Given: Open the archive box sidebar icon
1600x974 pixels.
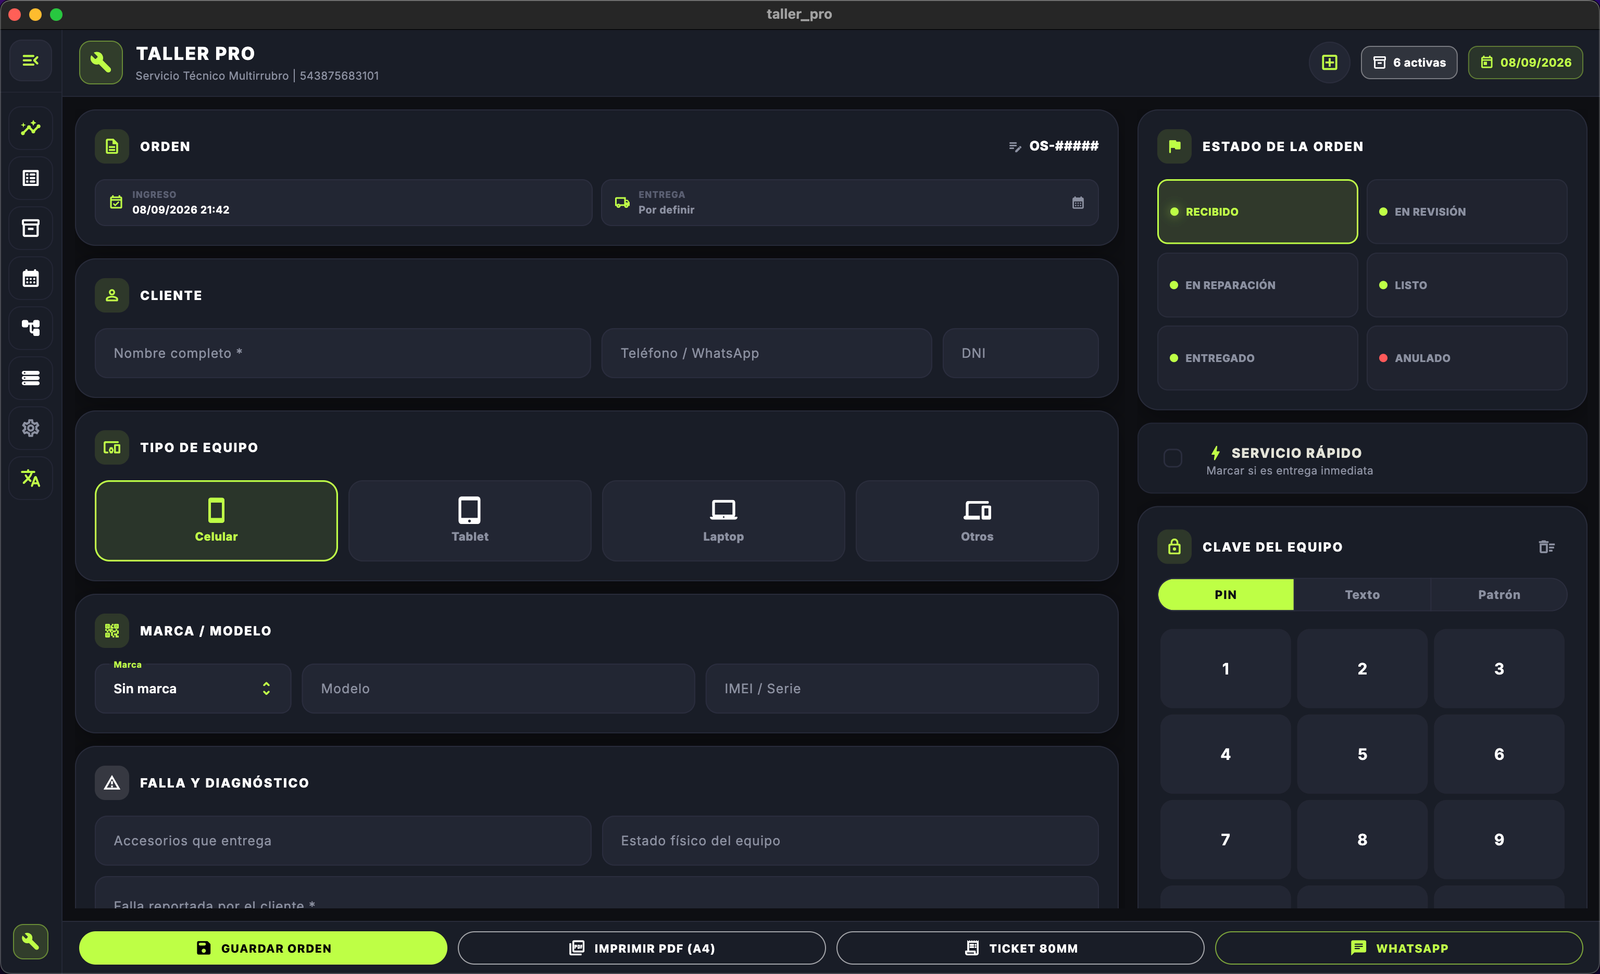Looking at the screenshot, I should pyautogui.click(x=31, y=228).
